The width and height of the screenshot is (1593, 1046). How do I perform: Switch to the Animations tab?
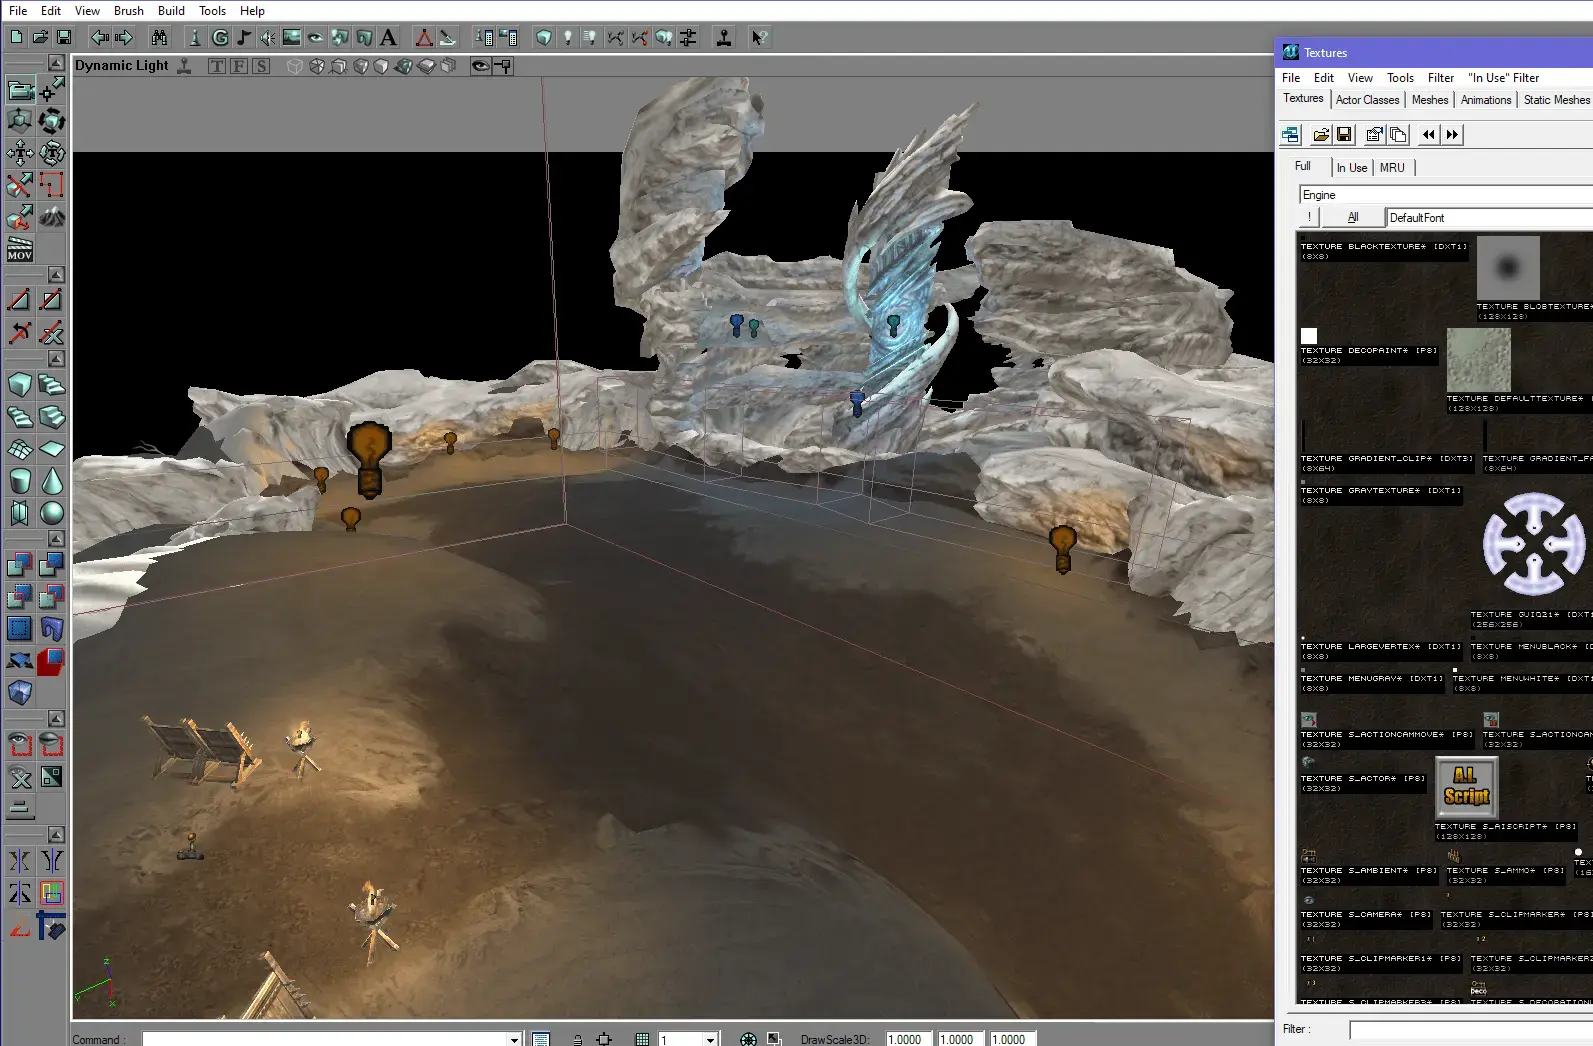click(x=1485, y=100)
